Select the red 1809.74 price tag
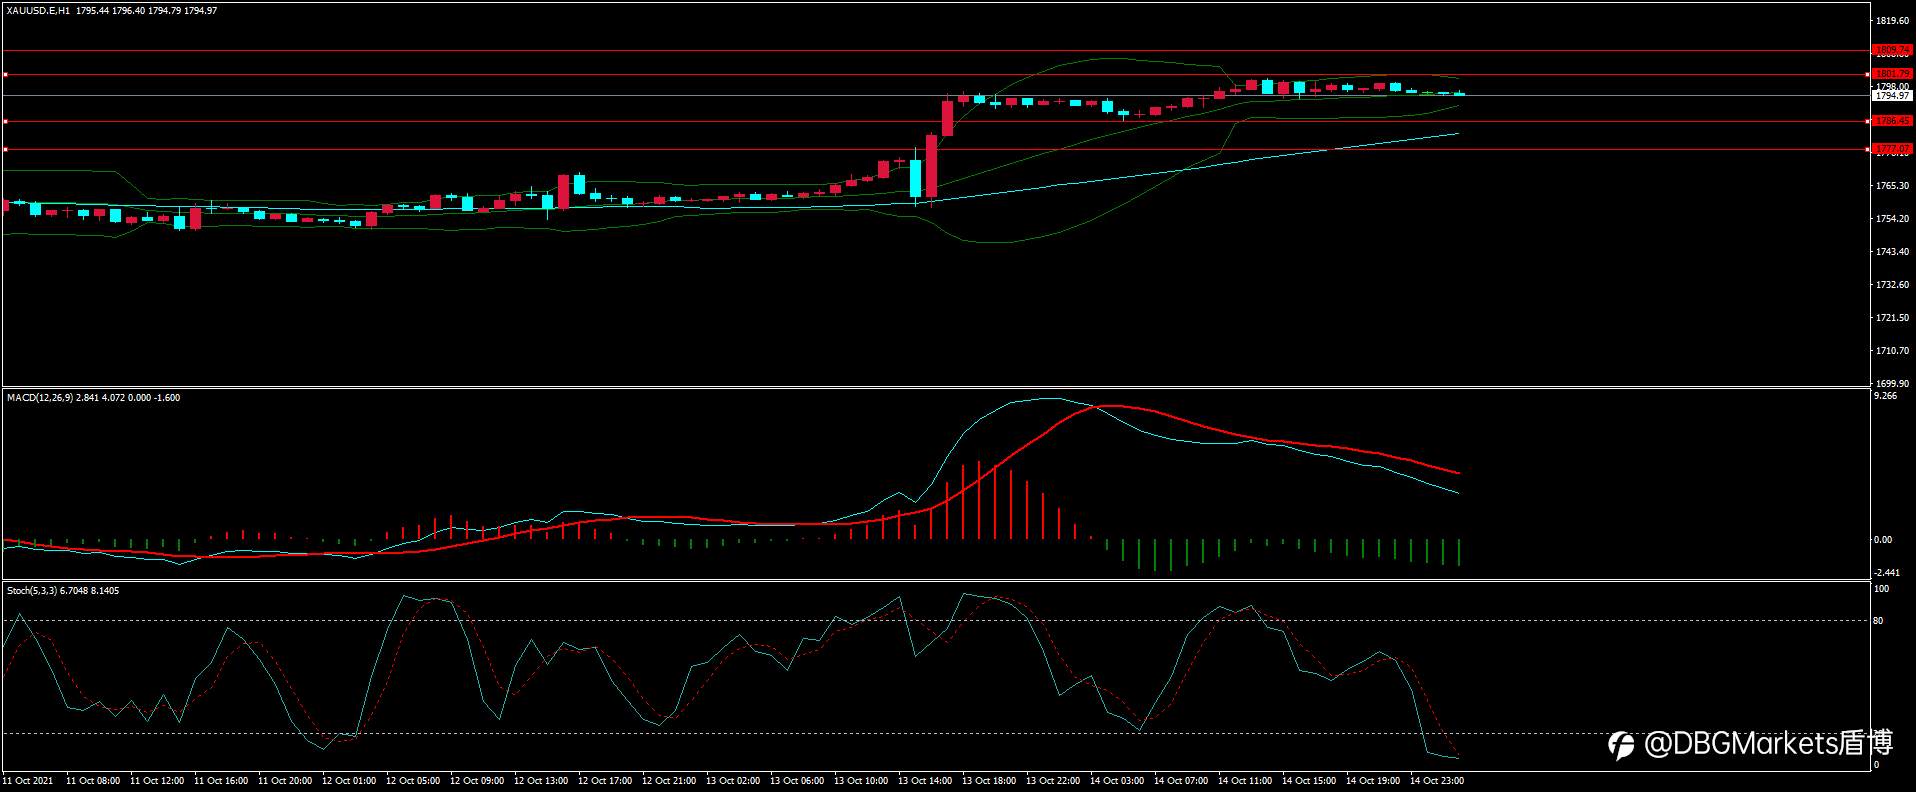 tap(1892, 50)
